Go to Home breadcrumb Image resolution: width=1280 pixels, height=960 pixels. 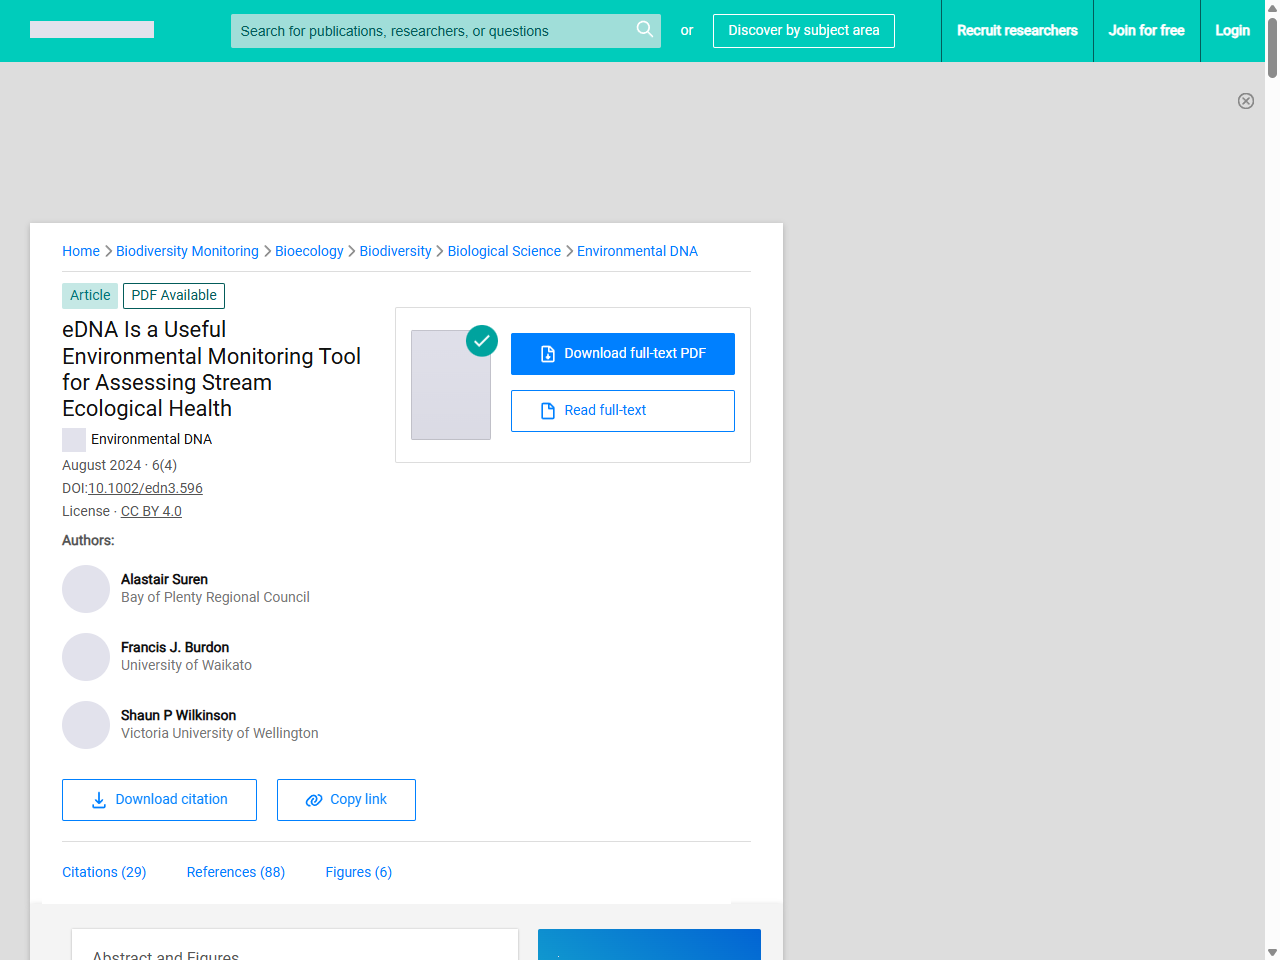[x=81, y=251]
